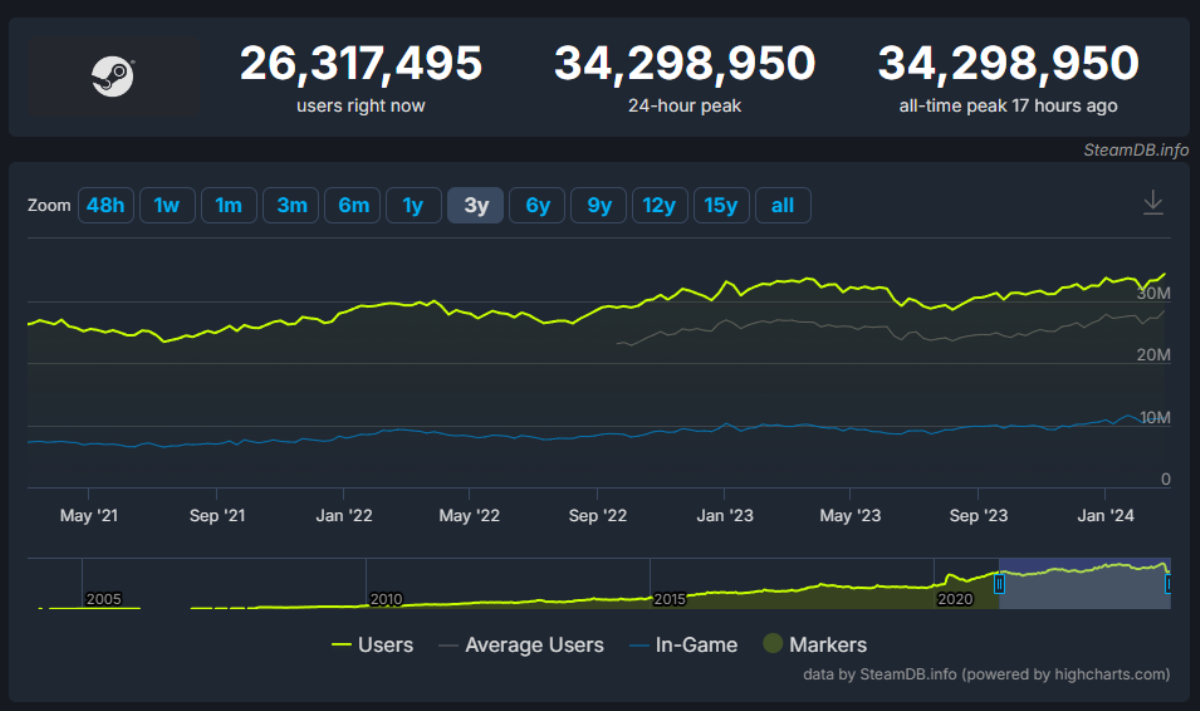The width and height of the screenshot is (1200, 711).
Task: Click the Jan '22 axis label
Action: (x=344, y=516)
